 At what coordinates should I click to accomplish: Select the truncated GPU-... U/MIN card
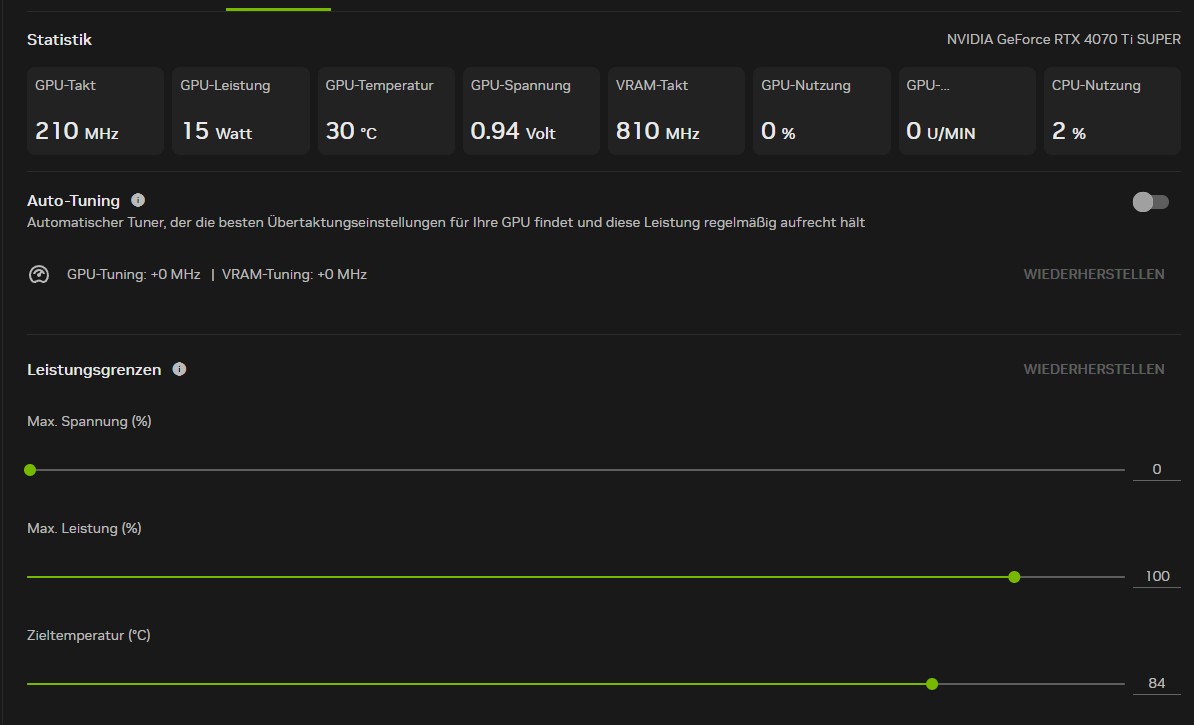pyautogui.click(x=967, y=111)
